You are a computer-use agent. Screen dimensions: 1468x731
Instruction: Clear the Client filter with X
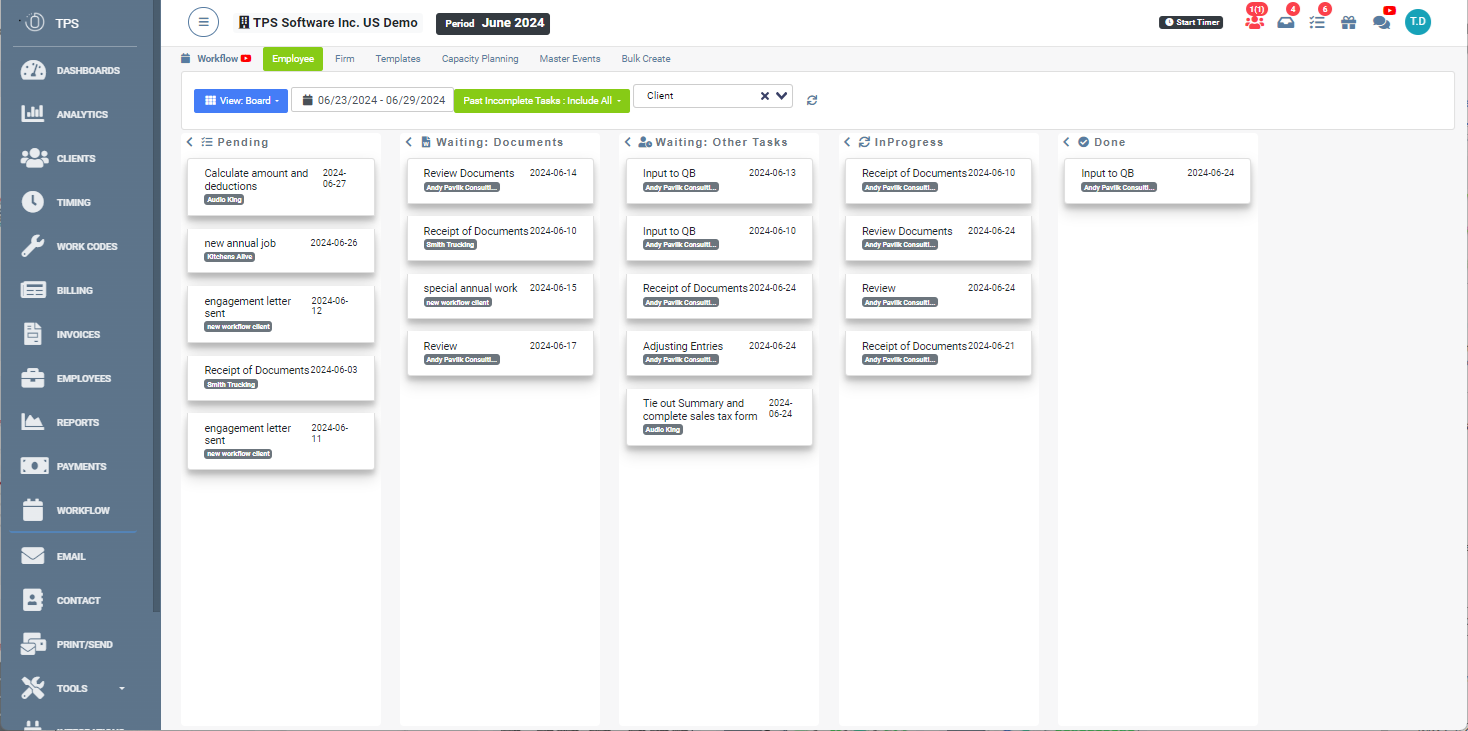[x=765, y=96]
